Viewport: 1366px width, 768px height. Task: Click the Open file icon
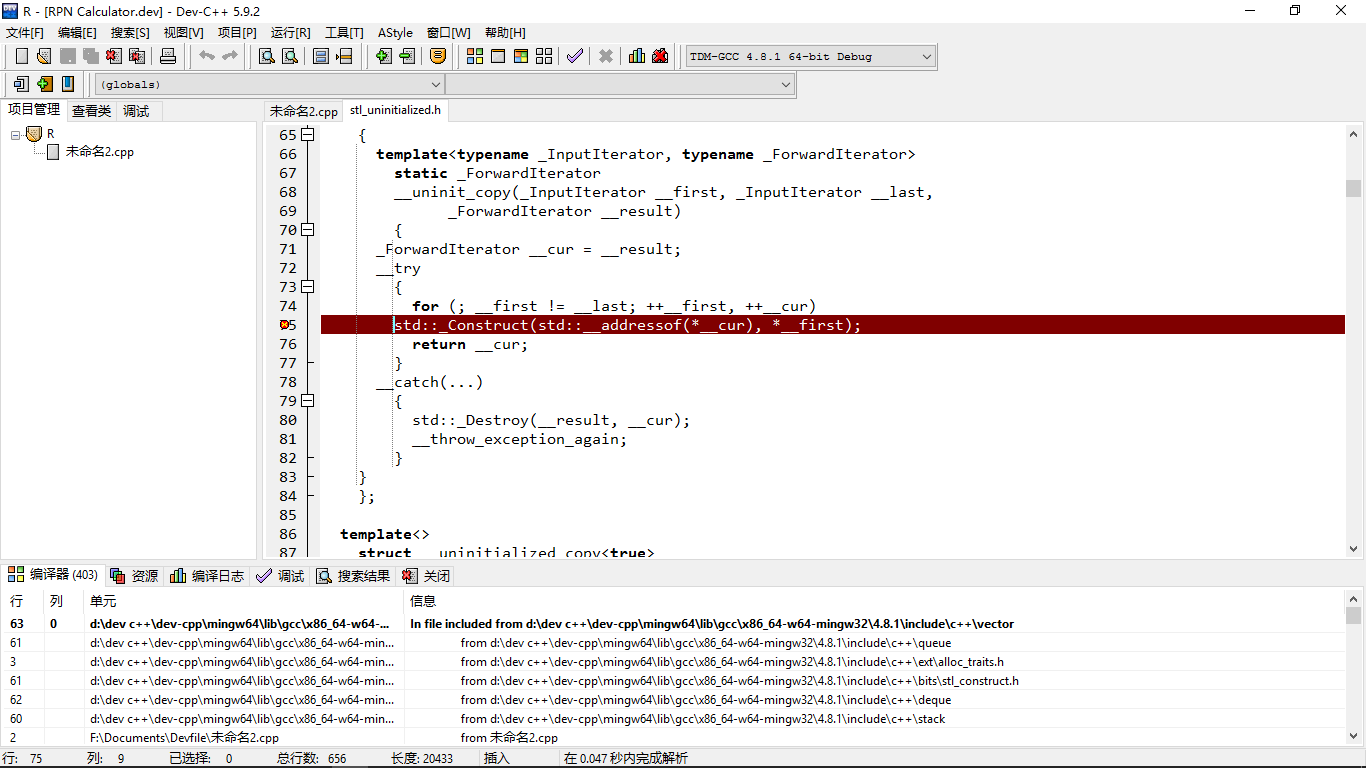[44, 56]
